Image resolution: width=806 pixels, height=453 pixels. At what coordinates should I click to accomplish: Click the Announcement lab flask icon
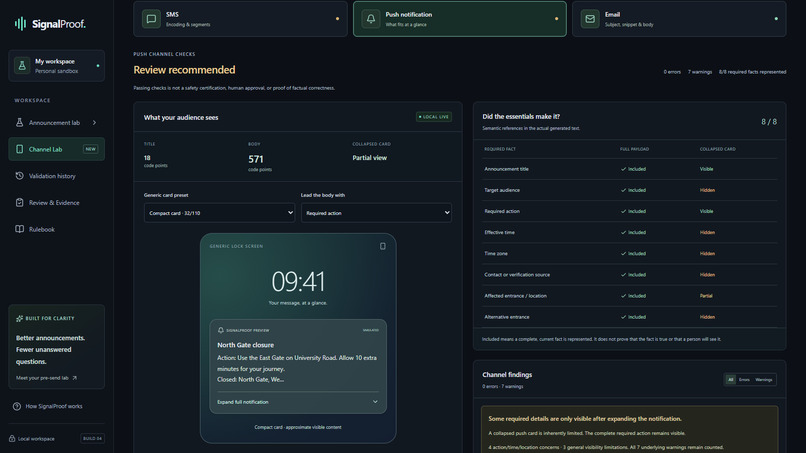(x=20, y=122)
